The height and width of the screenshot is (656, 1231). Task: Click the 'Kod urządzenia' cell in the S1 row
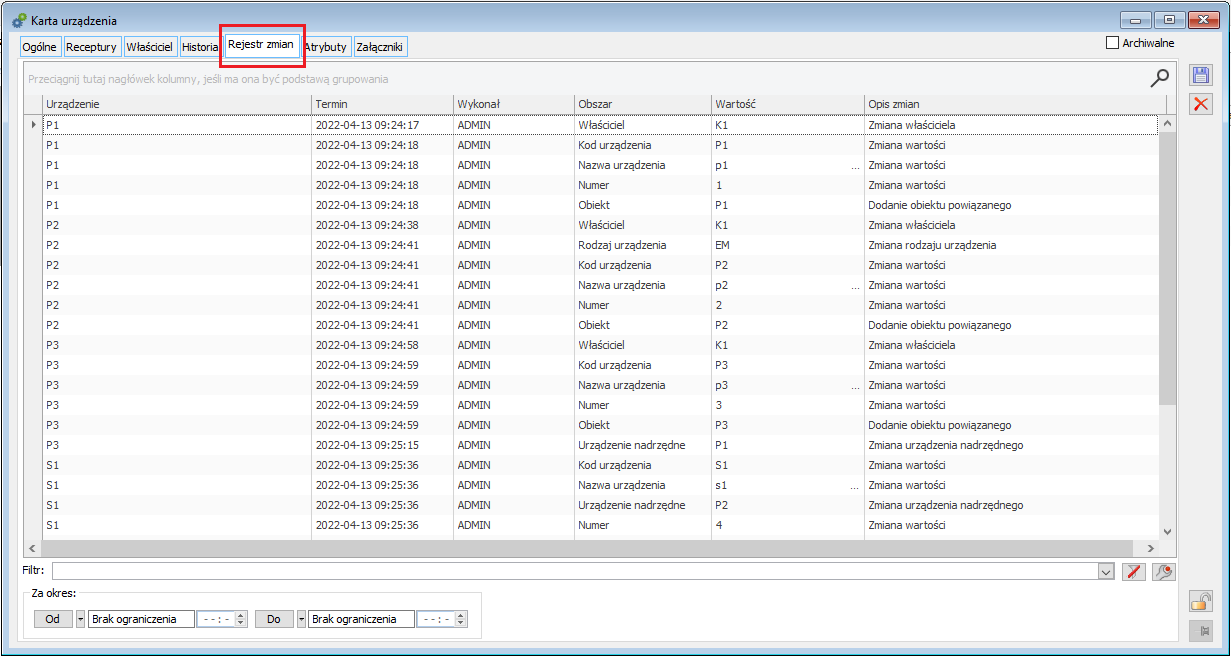coord(643,465)
